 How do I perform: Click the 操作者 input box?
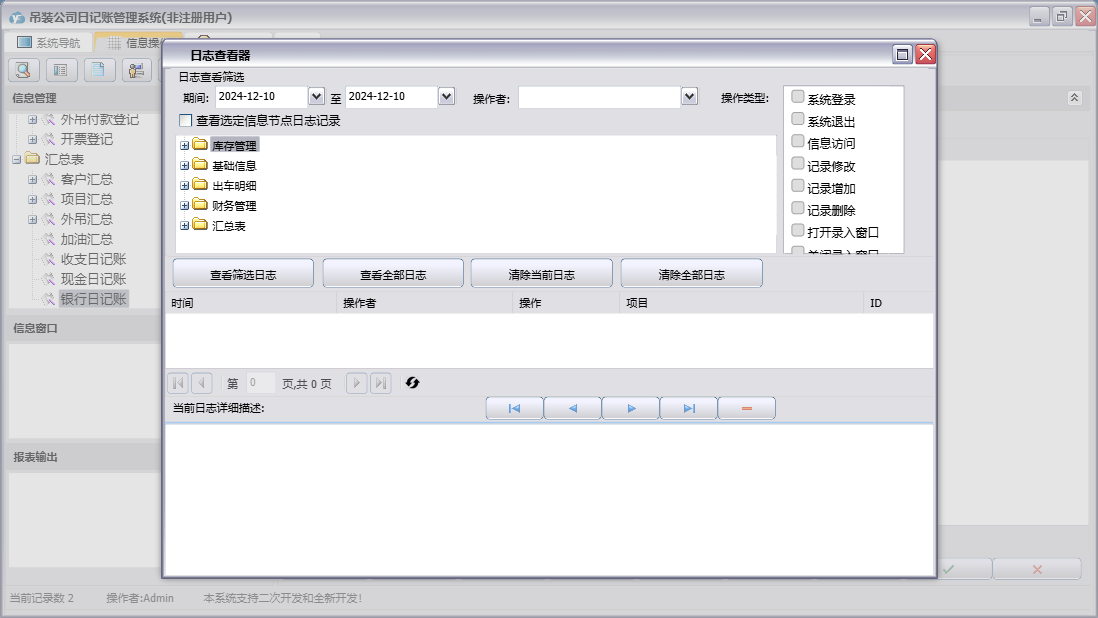click(599, 97)
